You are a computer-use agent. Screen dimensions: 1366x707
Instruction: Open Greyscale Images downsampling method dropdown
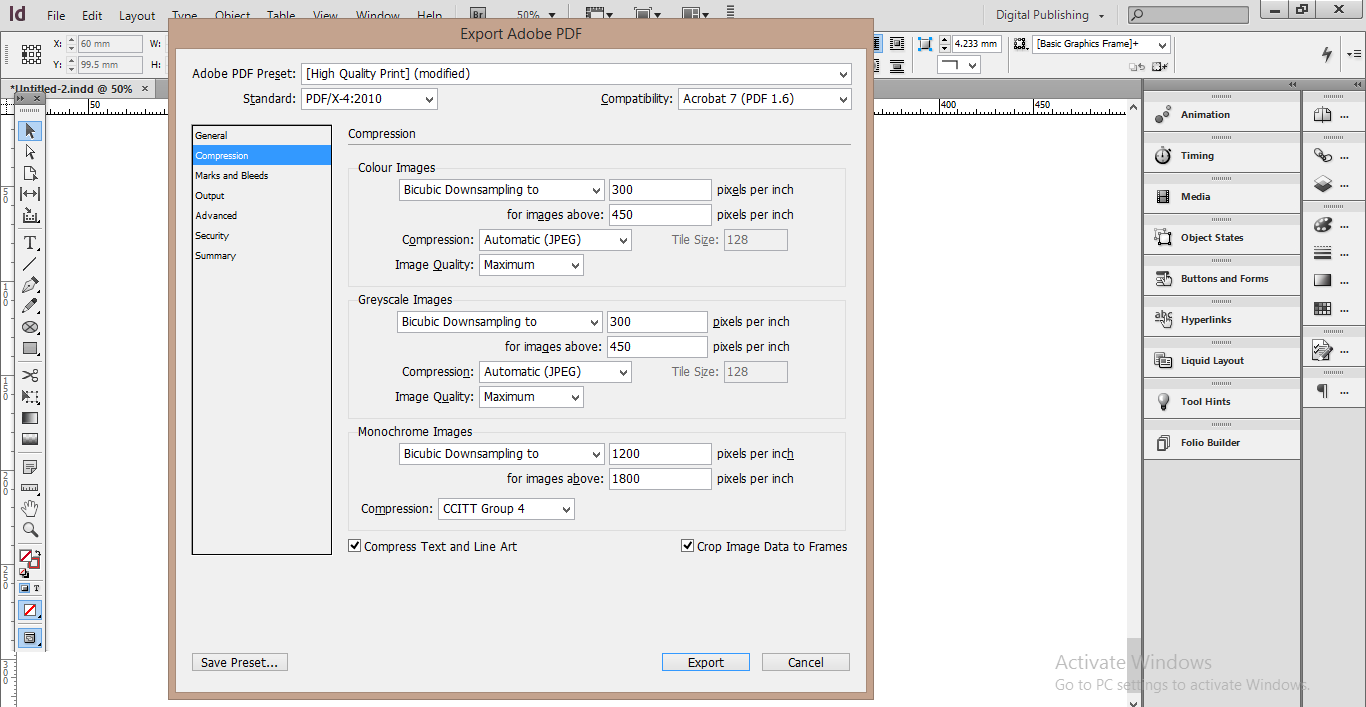tap(499, 322)
